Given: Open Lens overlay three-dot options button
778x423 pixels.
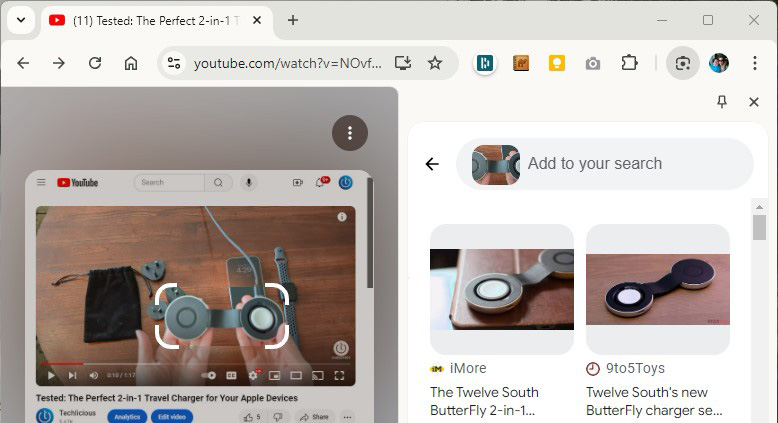Looking at the screenshot, I should click(x=350, y=133).
